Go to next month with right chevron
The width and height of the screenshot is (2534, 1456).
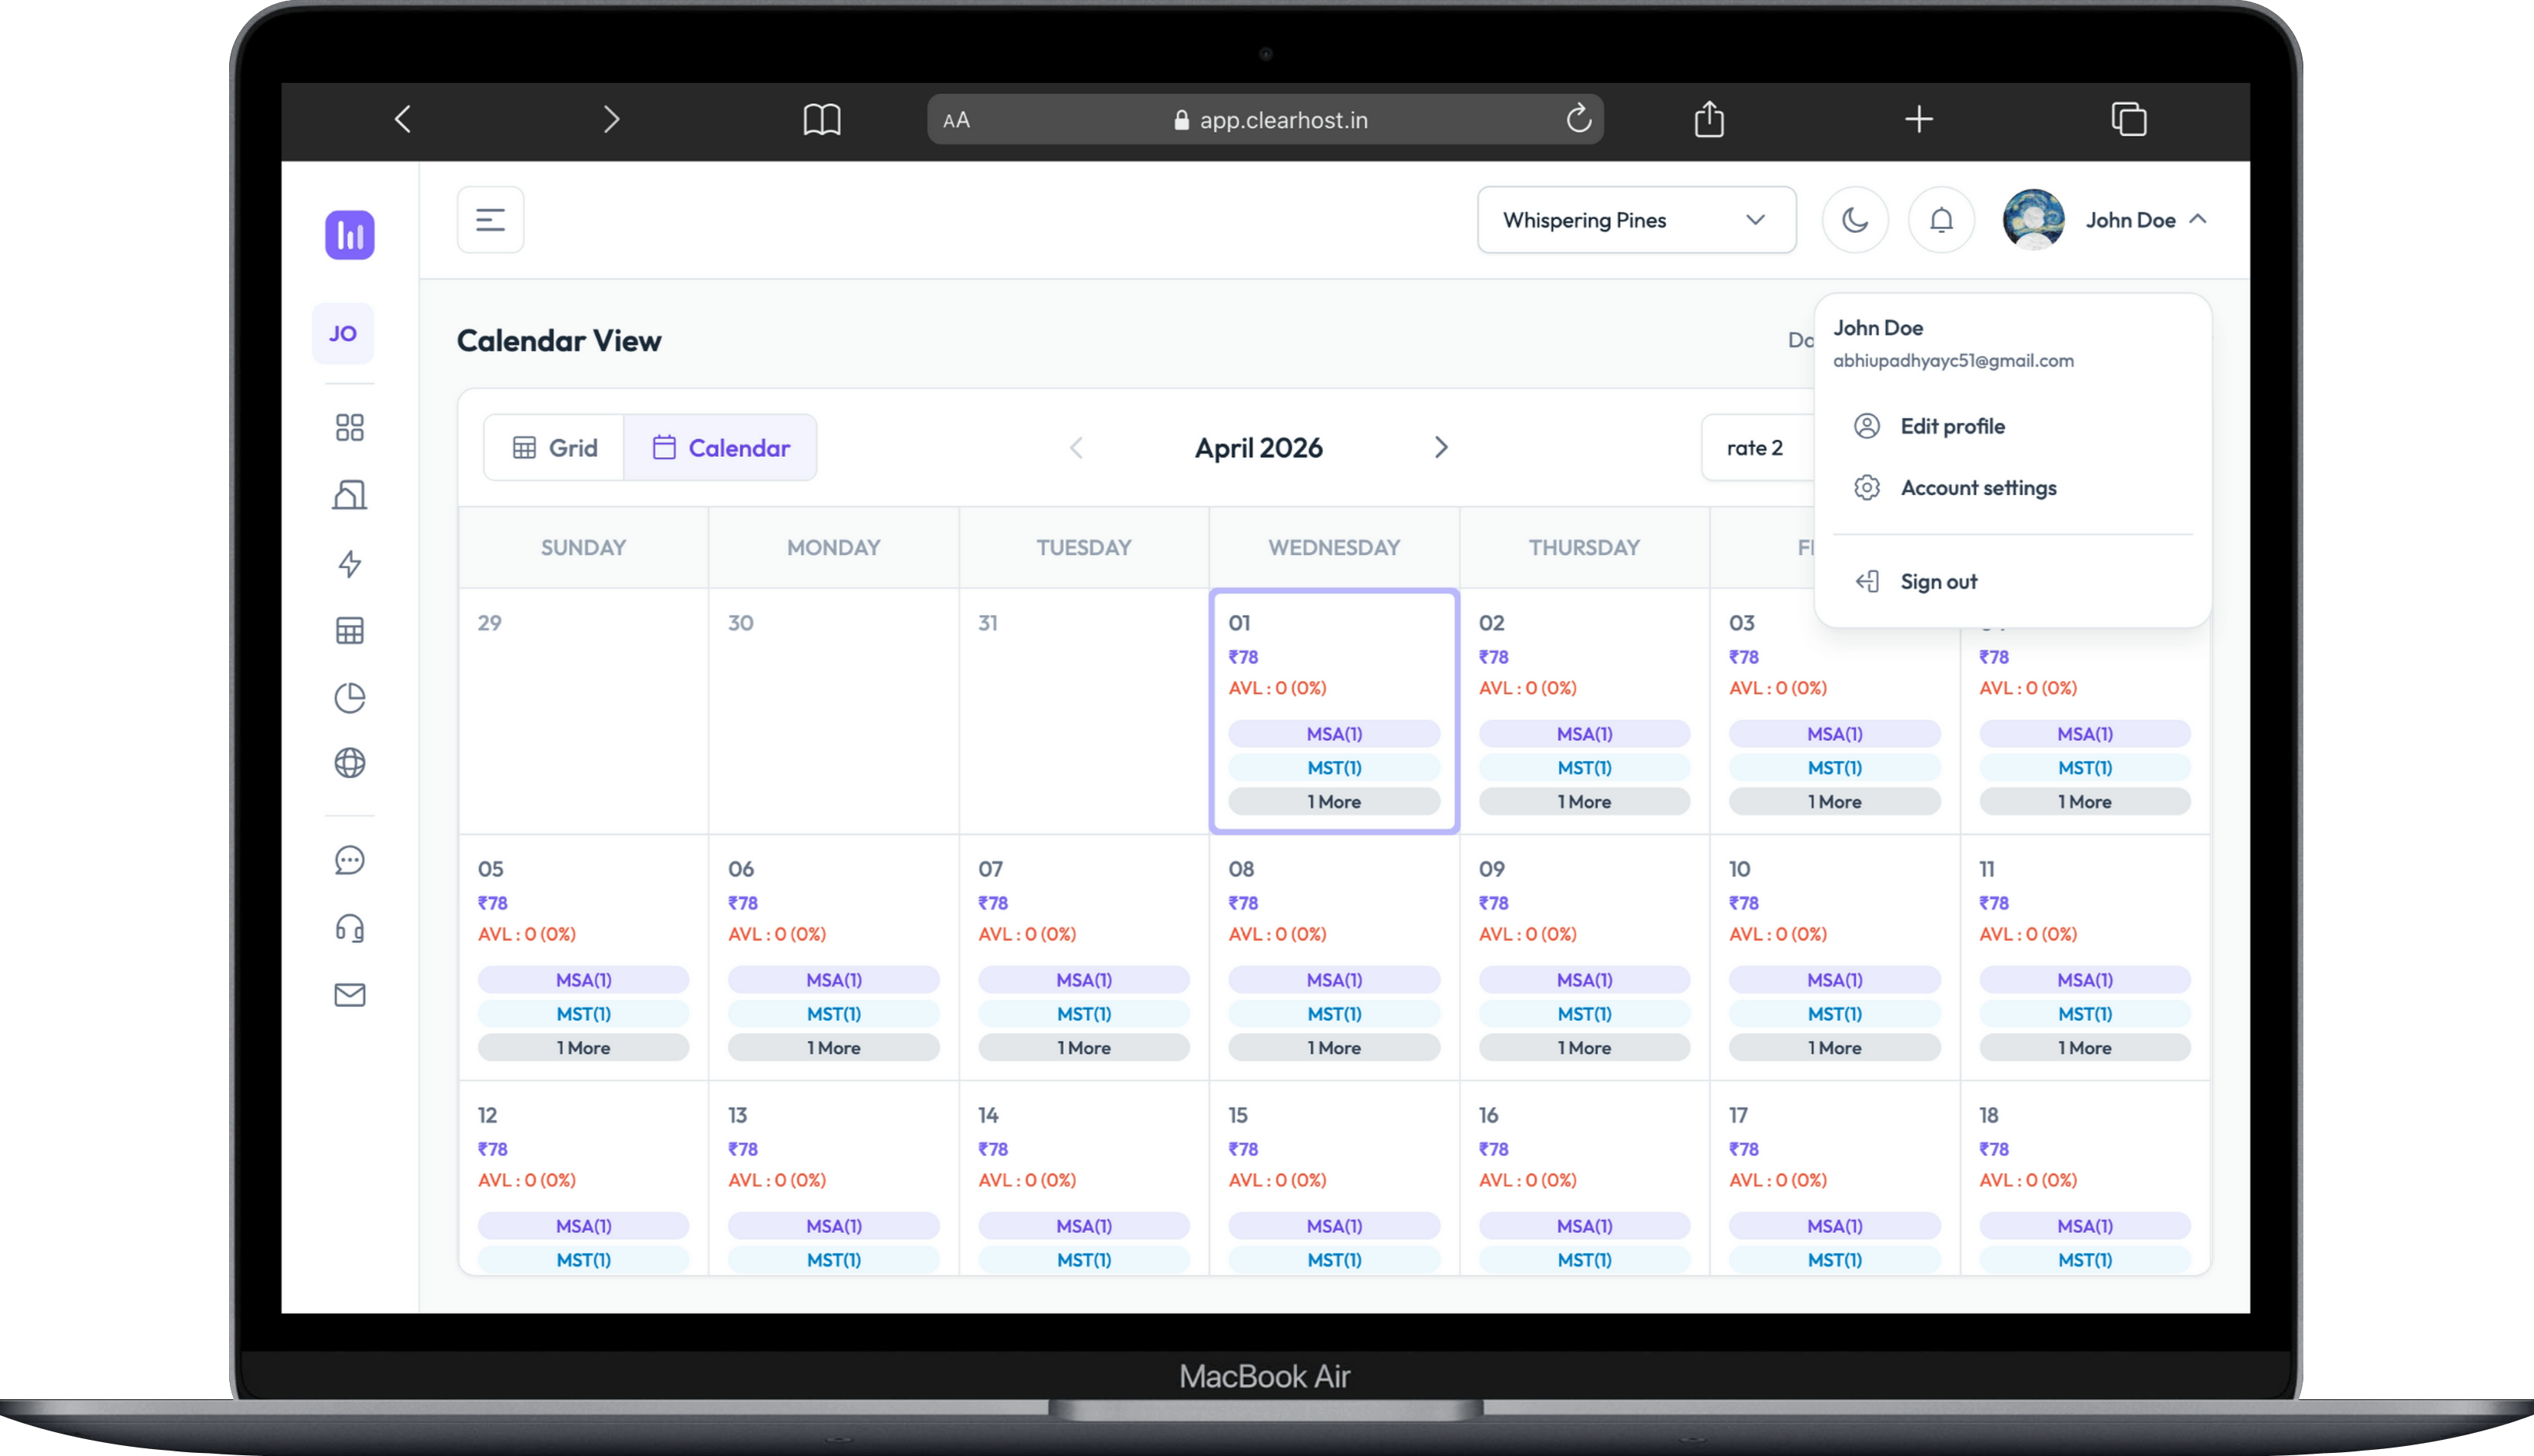(1441, 448)
